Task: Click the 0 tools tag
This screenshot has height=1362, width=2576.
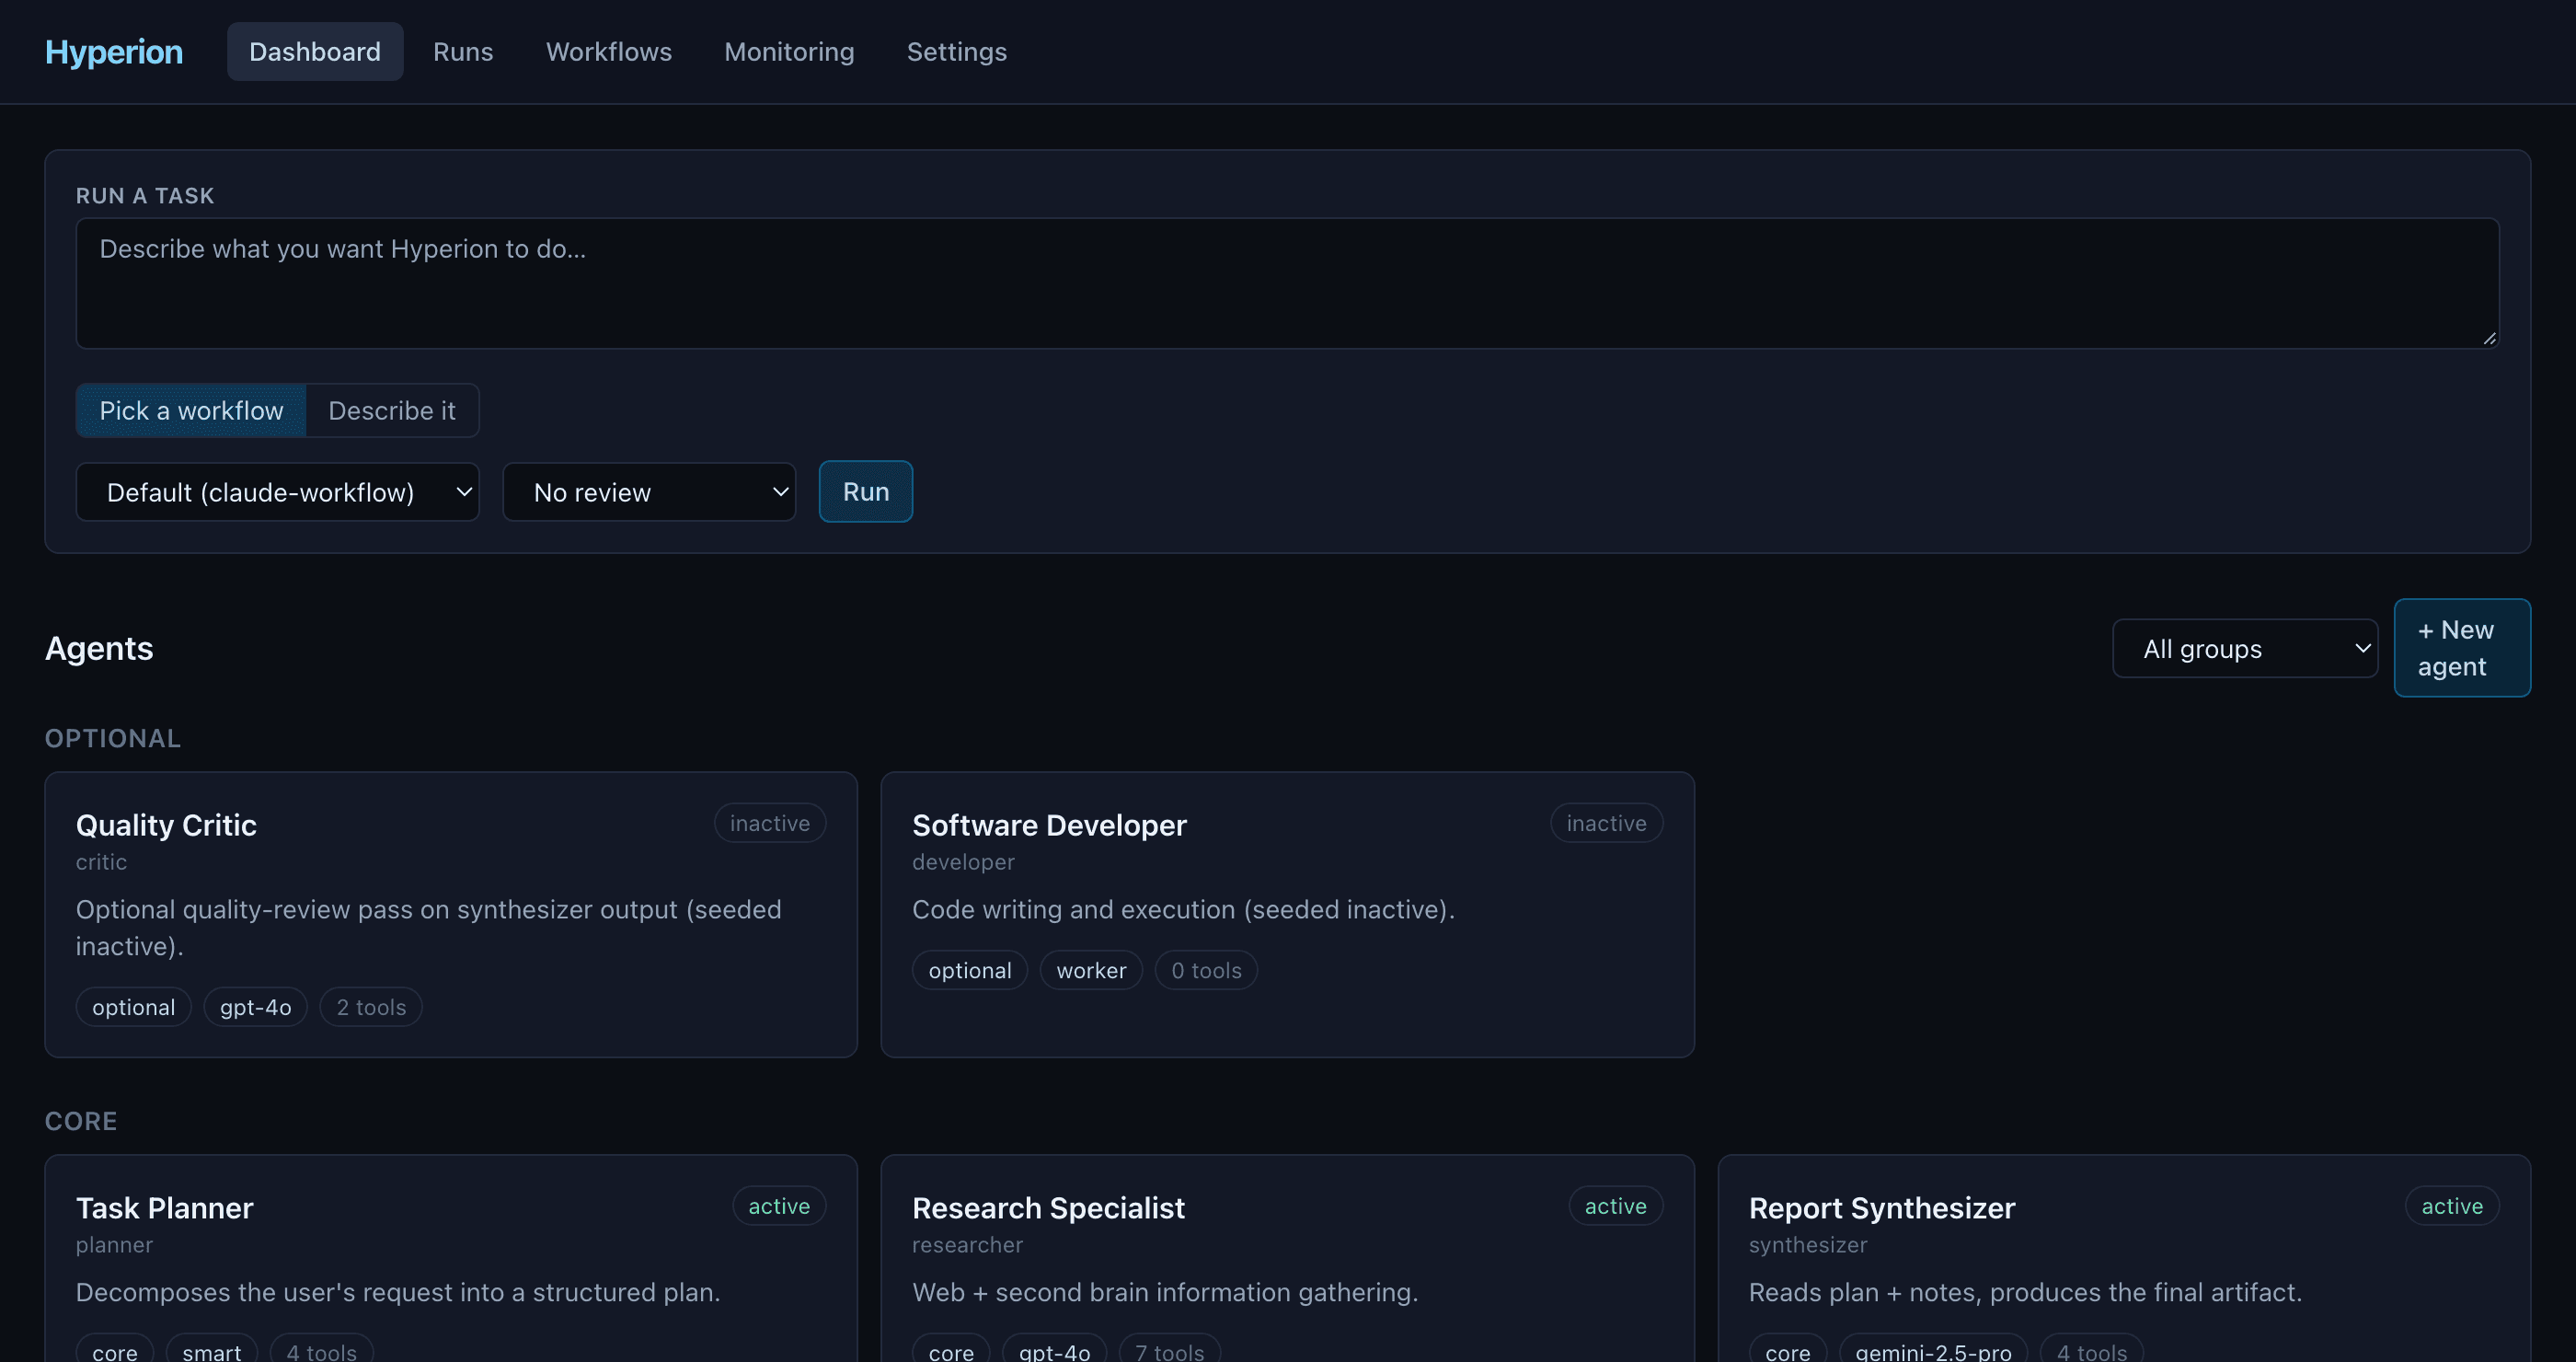Action: pyautogui.click(x=1206, y=970)
